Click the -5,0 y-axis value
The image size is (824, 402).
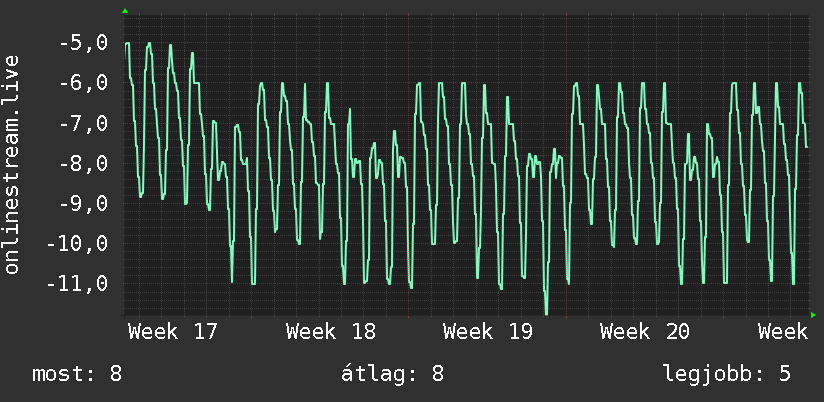(83, 43)
